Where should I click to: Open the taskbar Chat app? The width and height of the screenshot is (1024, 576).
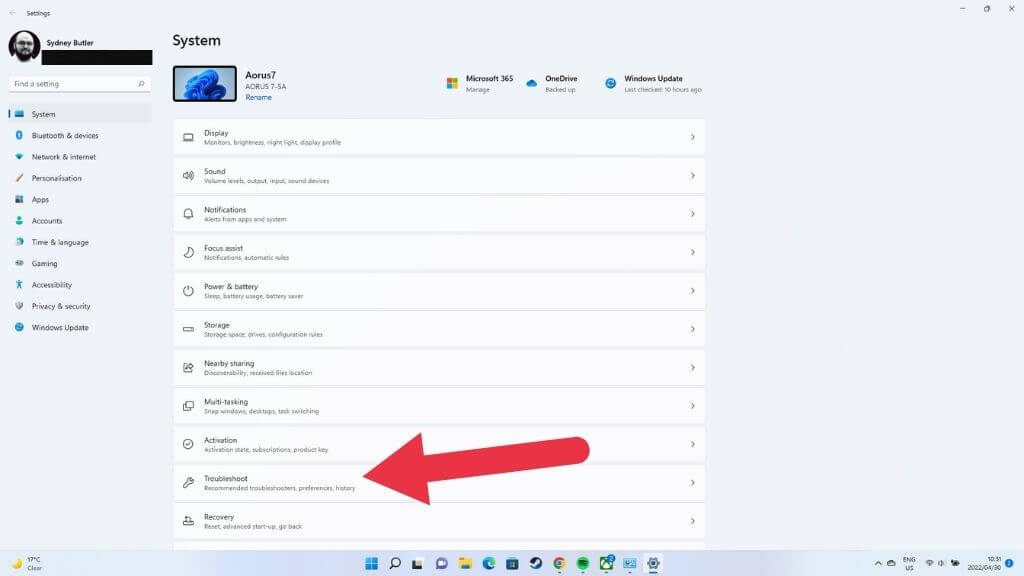[441, 563]
